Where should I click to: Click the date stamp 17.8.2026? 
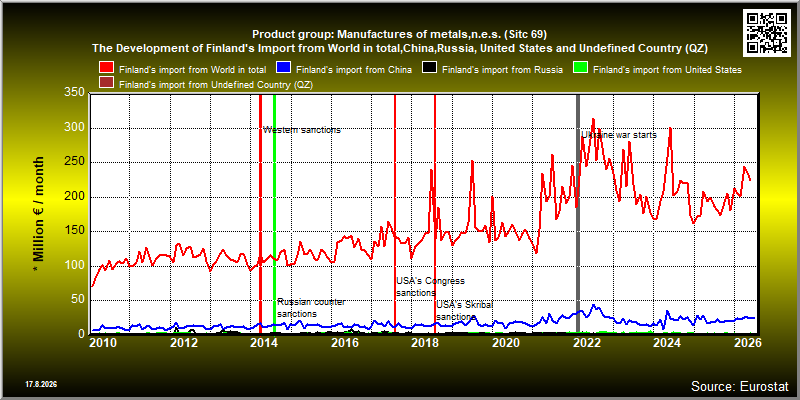click(x=41, y=383)
